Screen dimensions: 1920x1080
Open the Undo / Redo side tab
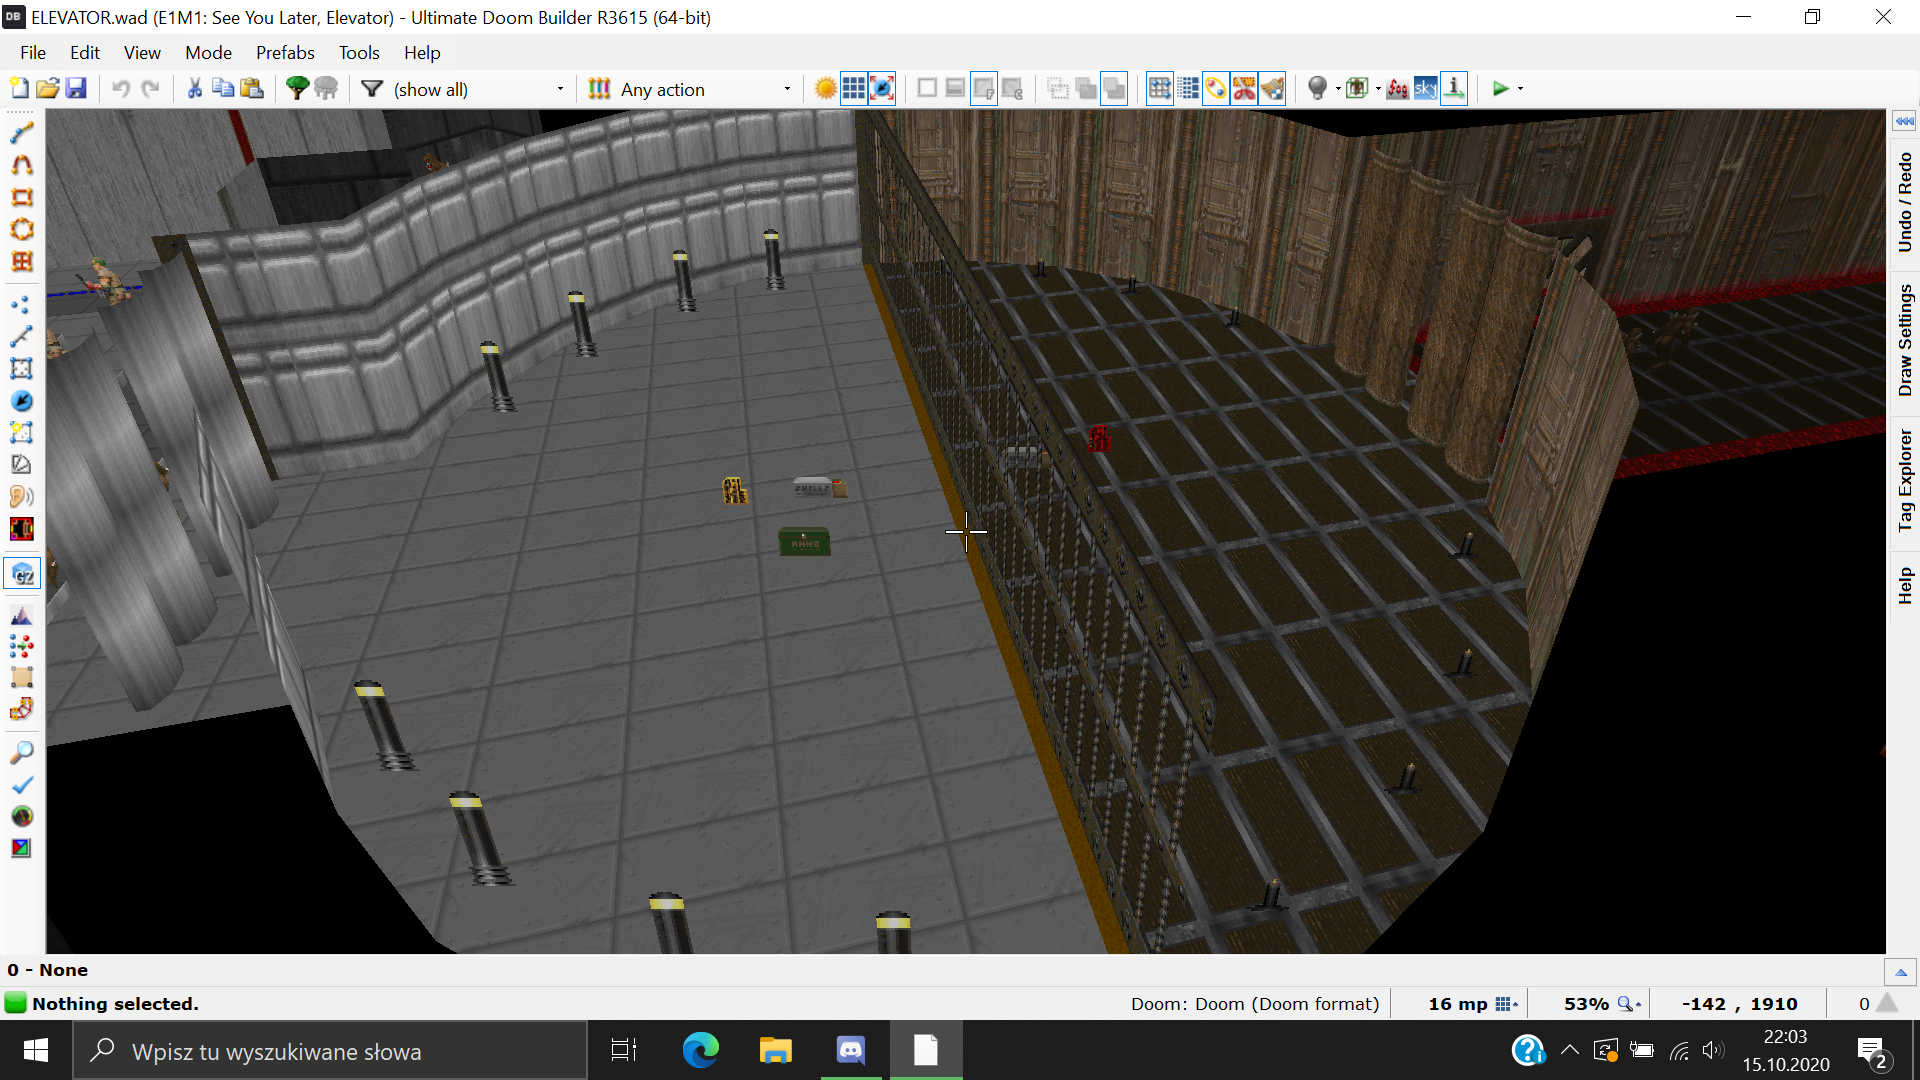point(1904,202)
